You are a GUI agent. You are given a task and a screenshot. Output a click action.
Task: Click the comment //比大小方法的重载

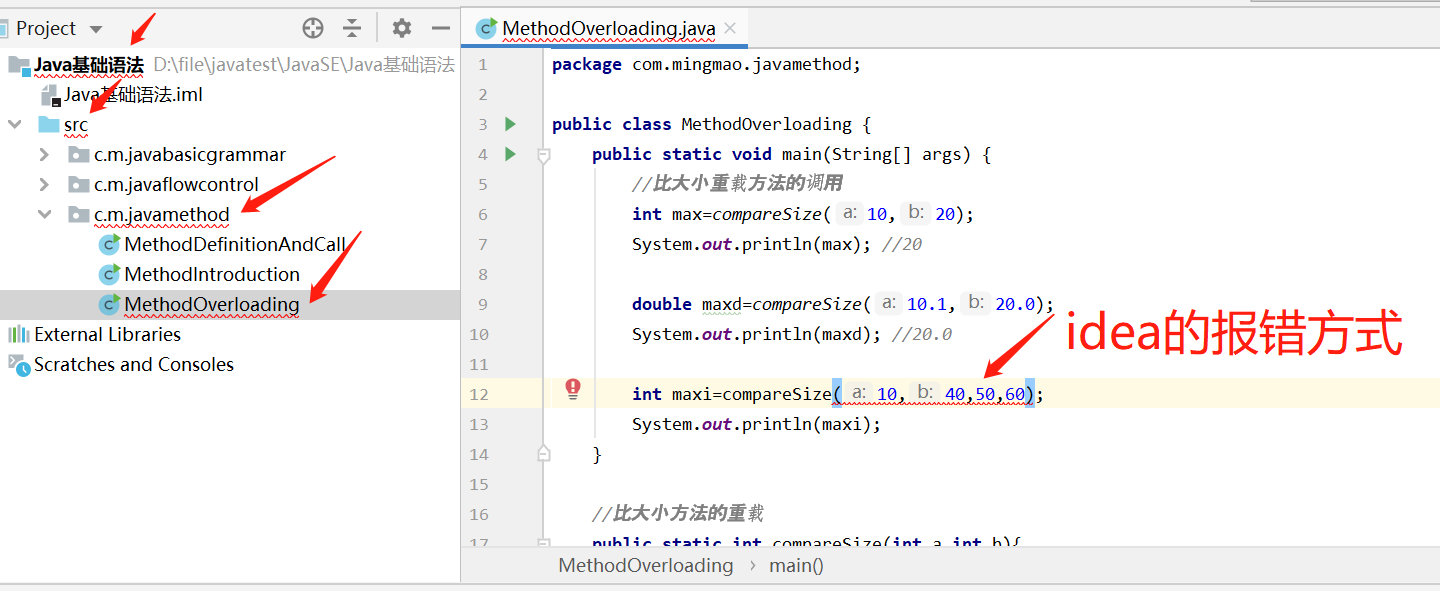[678, 514]
